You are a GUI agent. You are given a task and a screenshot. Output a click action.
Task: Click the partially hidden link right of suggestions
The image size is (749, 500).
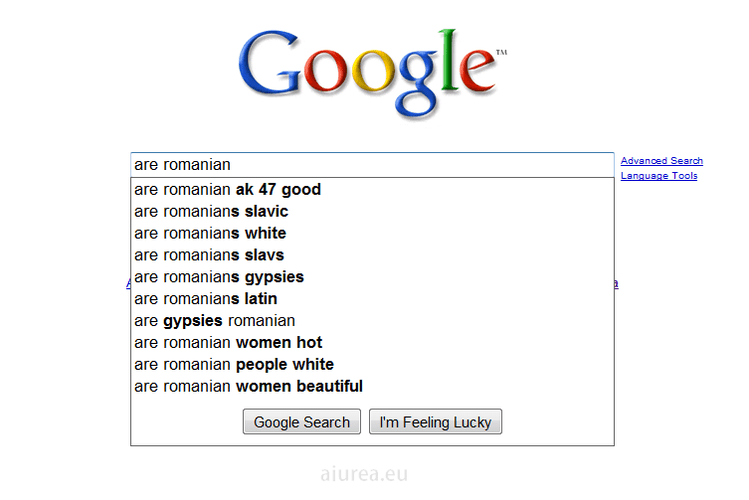(616, 284)
